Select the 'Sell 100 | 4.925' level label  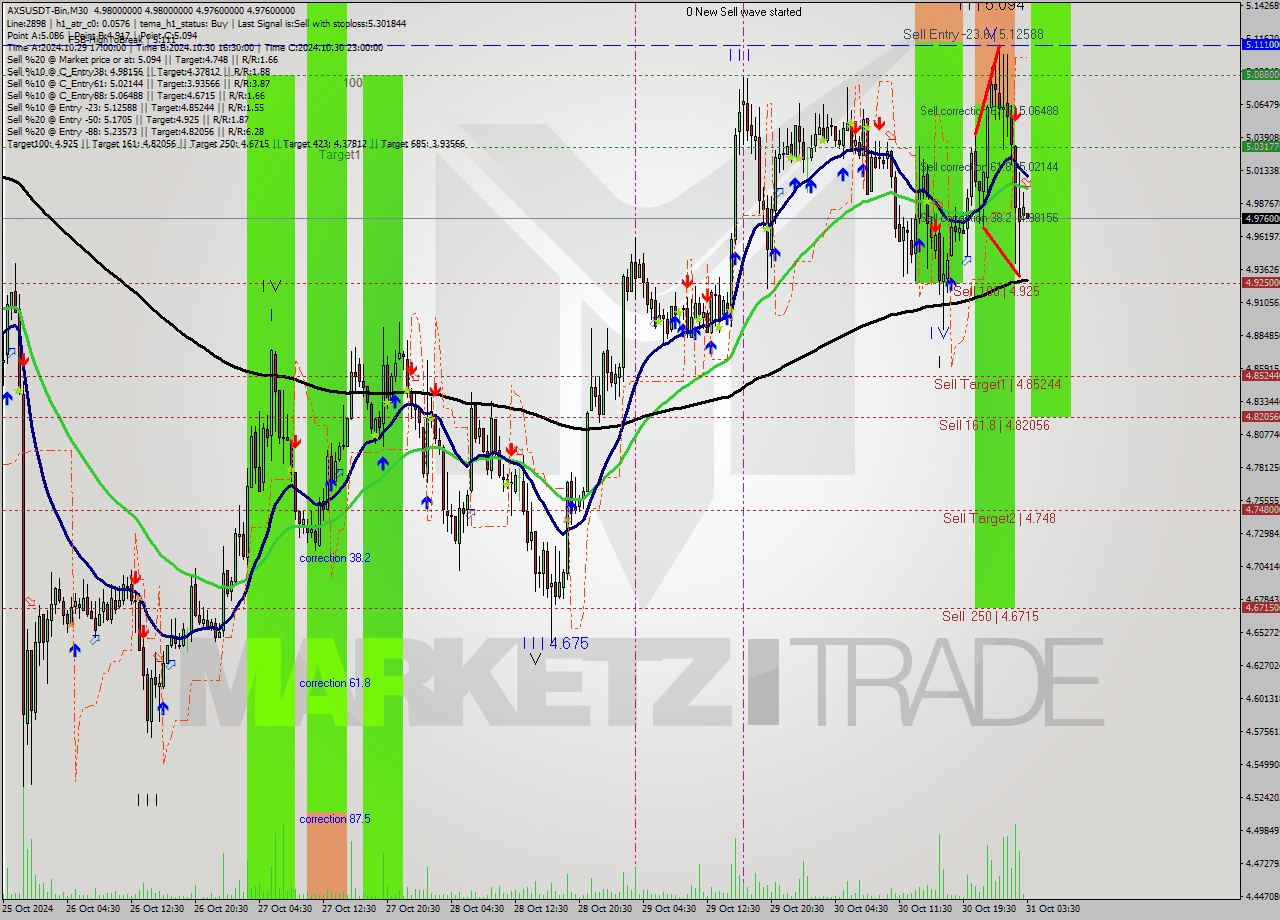coord(996,291)
